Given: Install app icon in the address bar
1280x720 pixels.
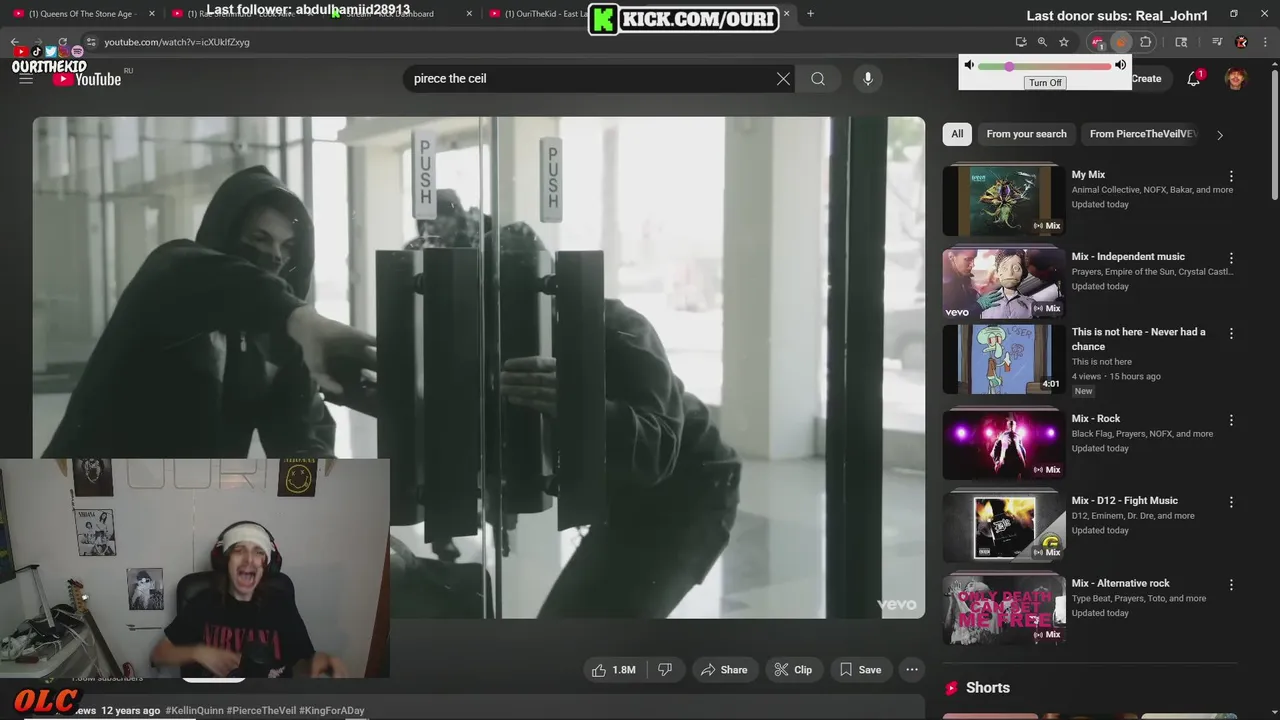Looking at the screenshot, I should tap(1021, 42).
